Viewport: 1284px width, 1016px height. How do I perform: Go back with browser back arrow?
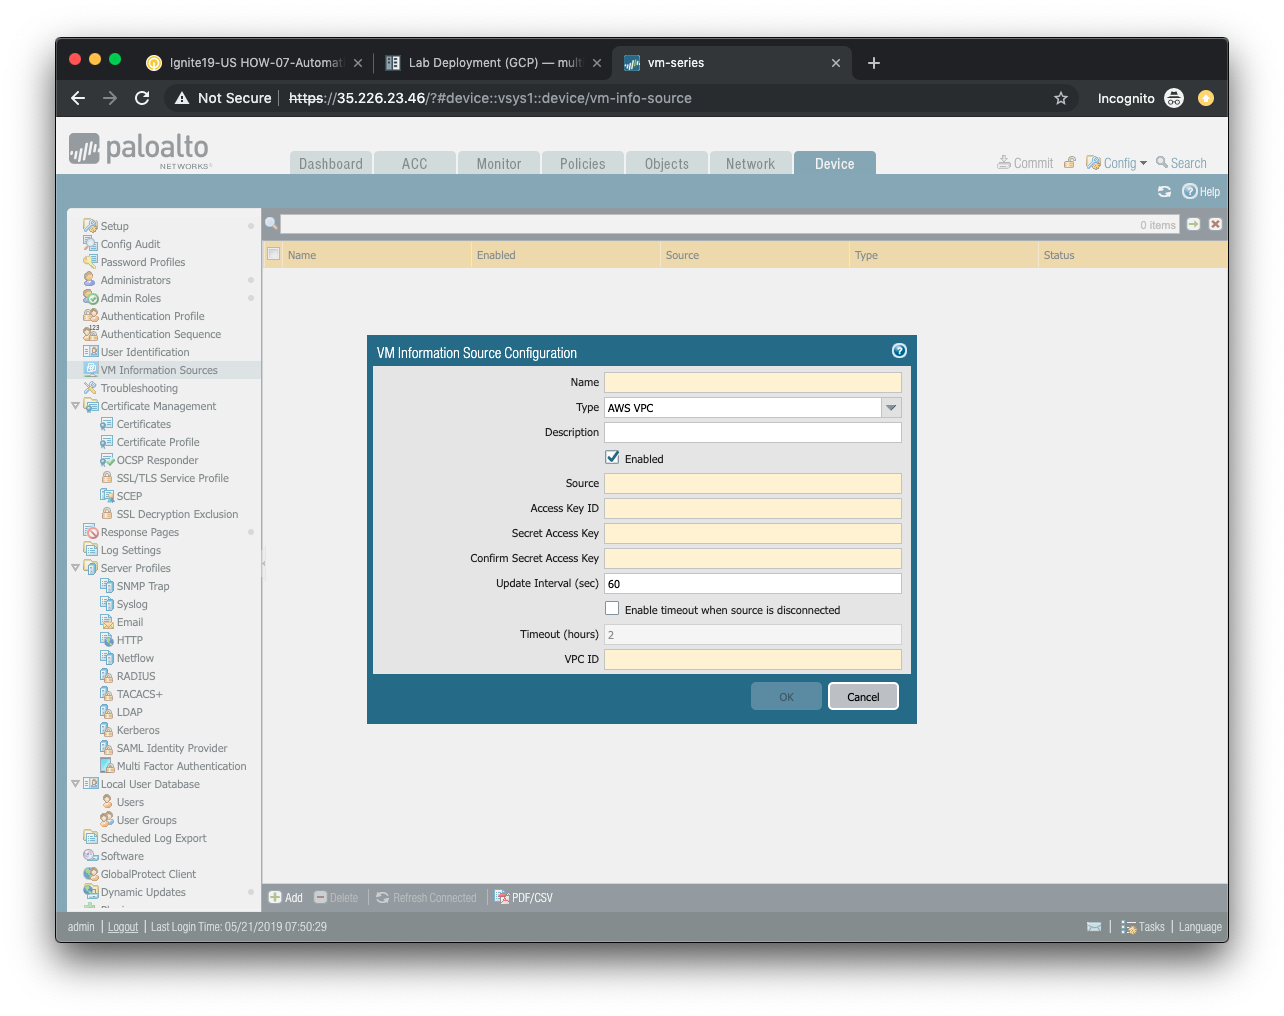coord(78,98)
